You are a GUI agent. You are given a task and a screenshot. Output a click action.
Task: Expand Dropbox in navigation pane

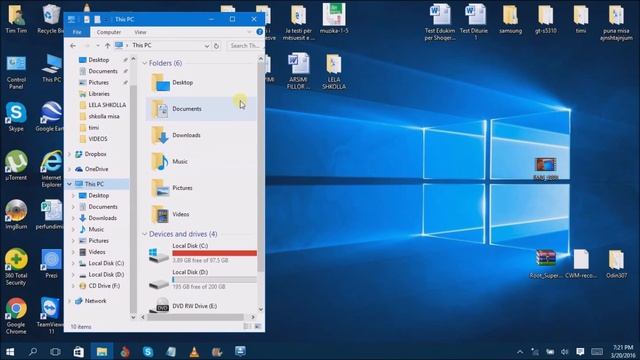click(70, 154)
